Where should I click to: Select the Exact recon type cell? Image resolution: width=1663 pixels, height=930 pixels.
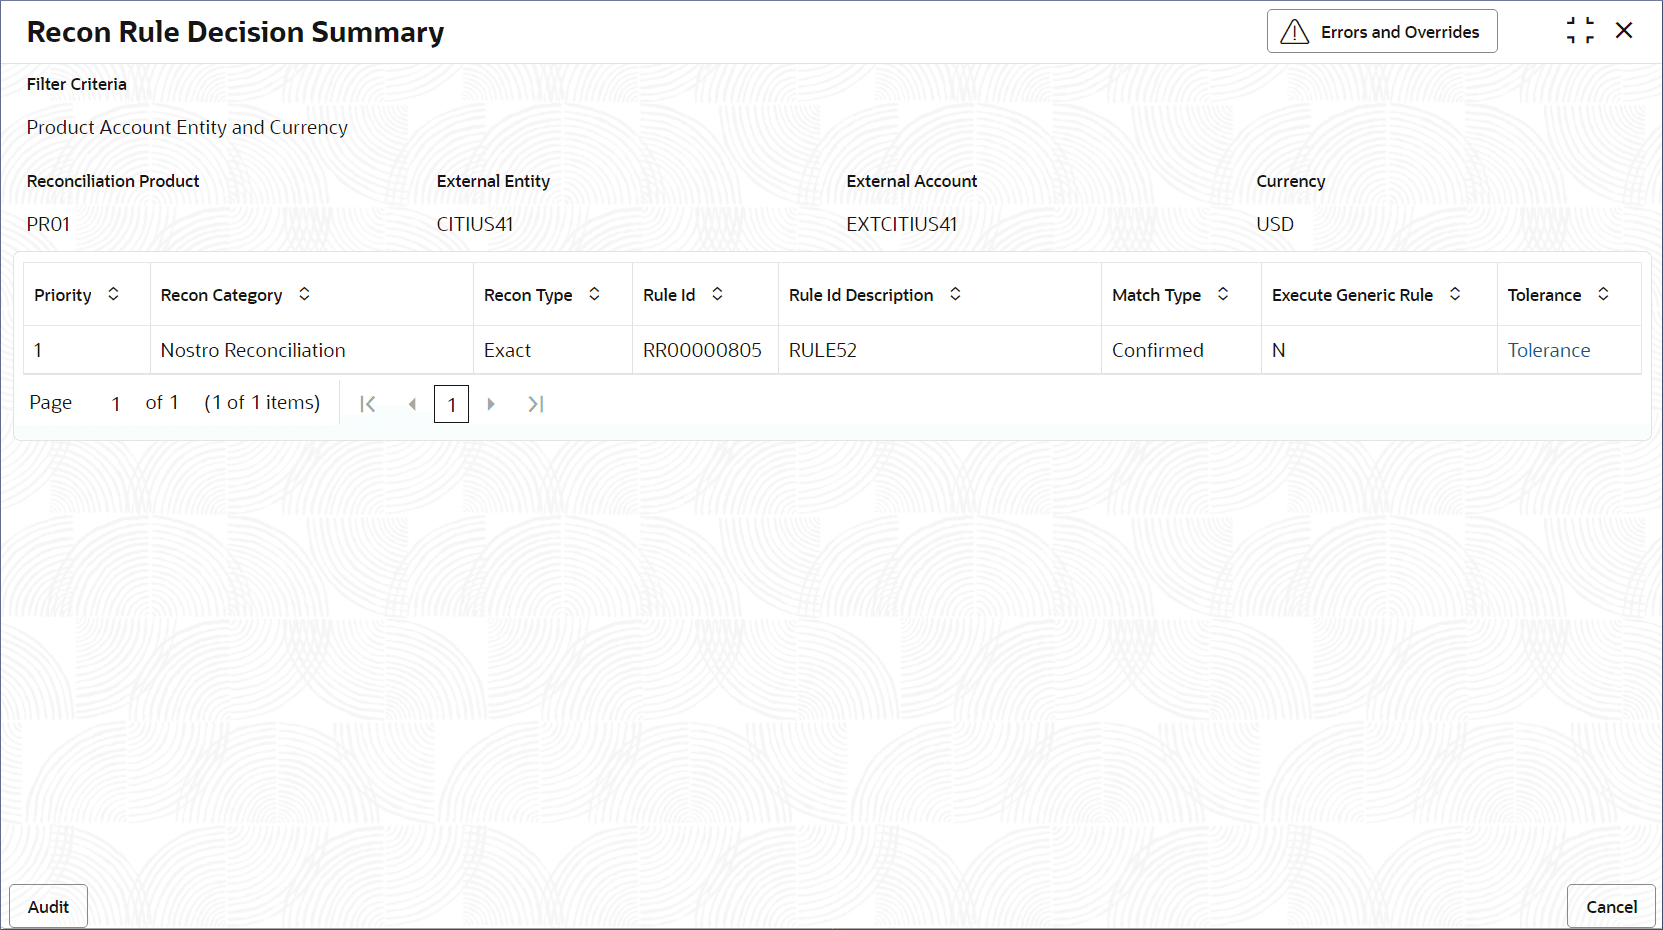[552, 350]
